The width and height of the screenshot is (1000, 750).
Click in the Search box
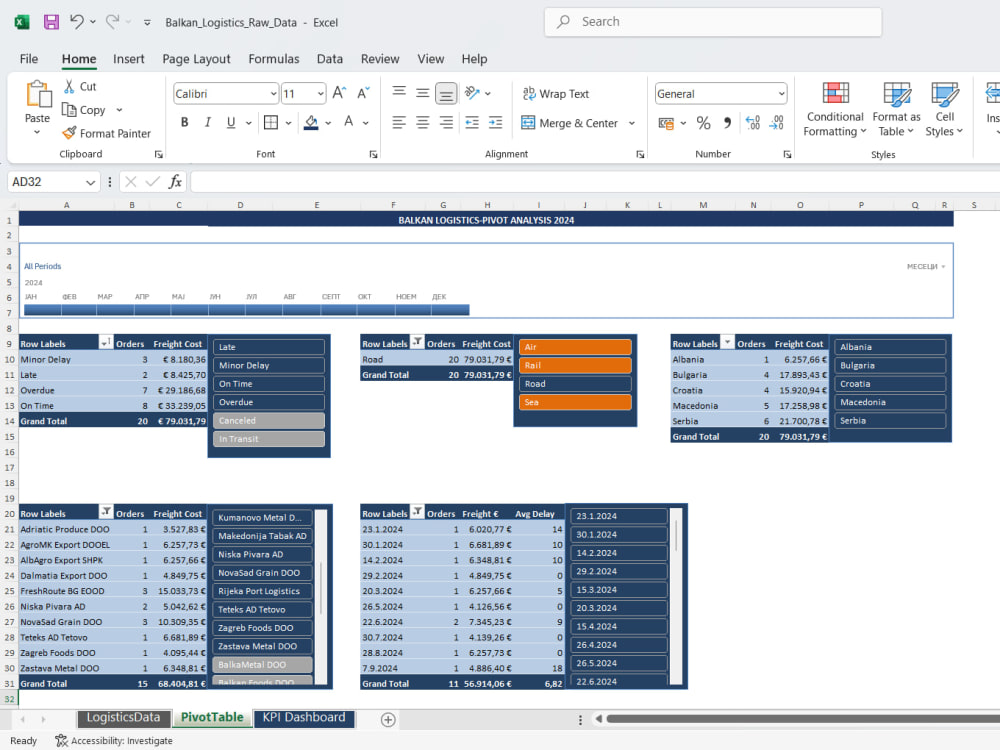click(x=713, y=22)
